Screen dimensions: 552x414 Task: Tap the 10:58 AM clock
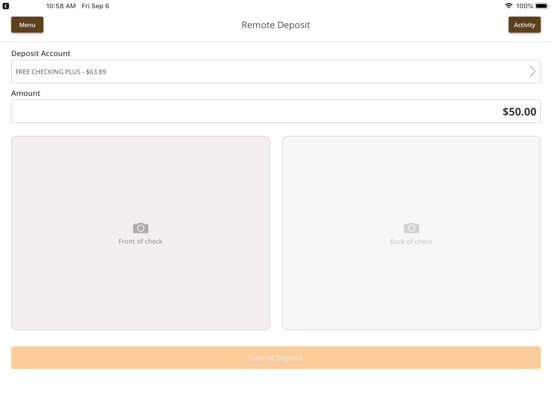(x=61, y=6)
